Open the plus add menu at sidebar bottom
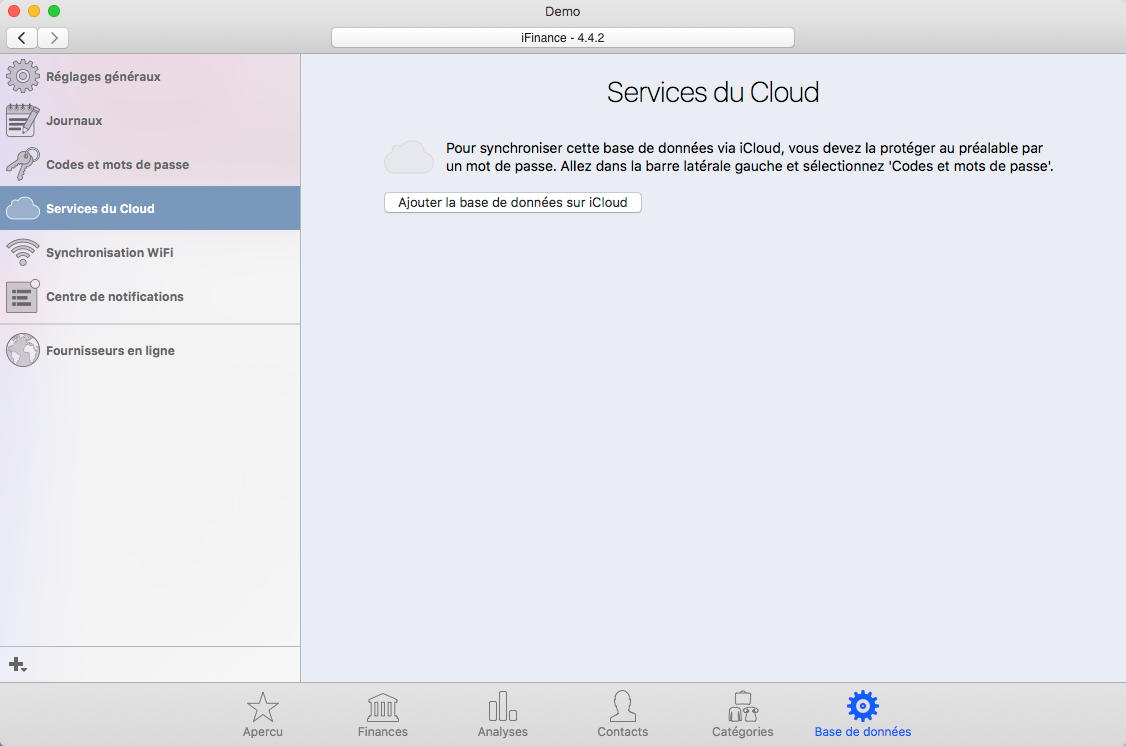Image resolution: width=1126 pixels, height=746 pixels. pyautogui.click(x=18, y=665)
